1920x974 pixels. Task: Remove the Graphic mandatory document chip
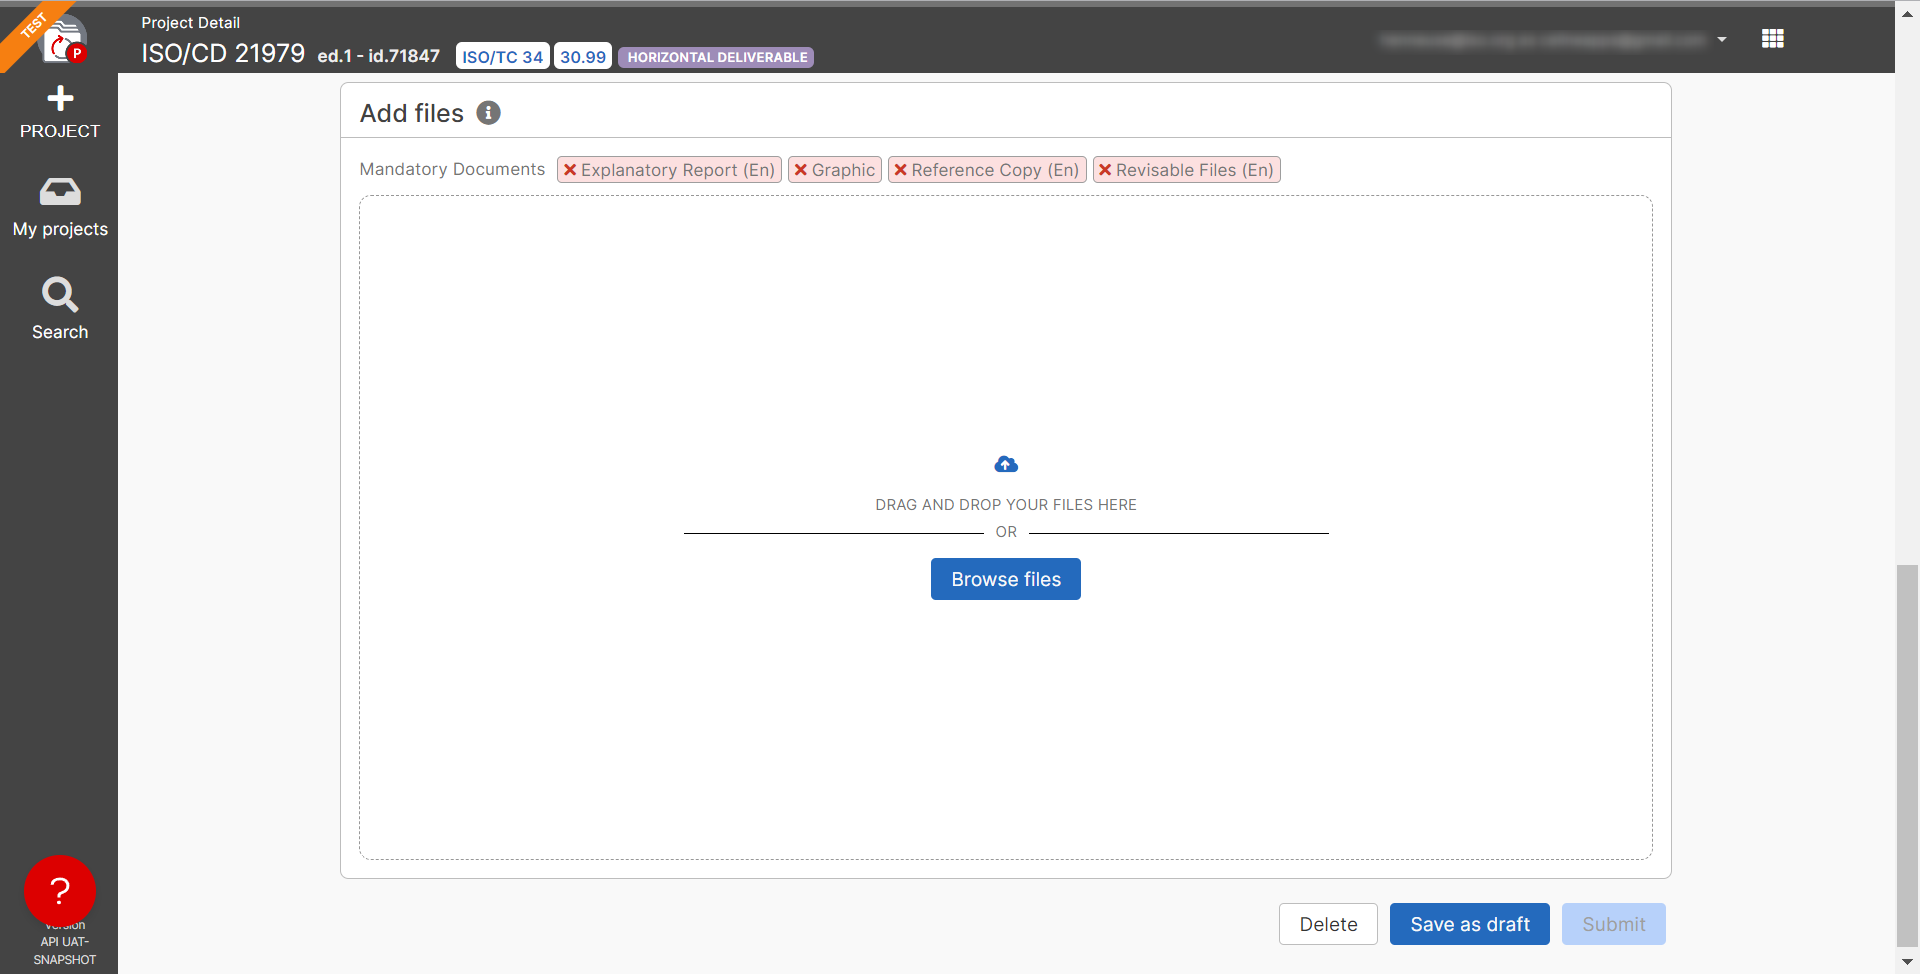(x=801, y=169)
